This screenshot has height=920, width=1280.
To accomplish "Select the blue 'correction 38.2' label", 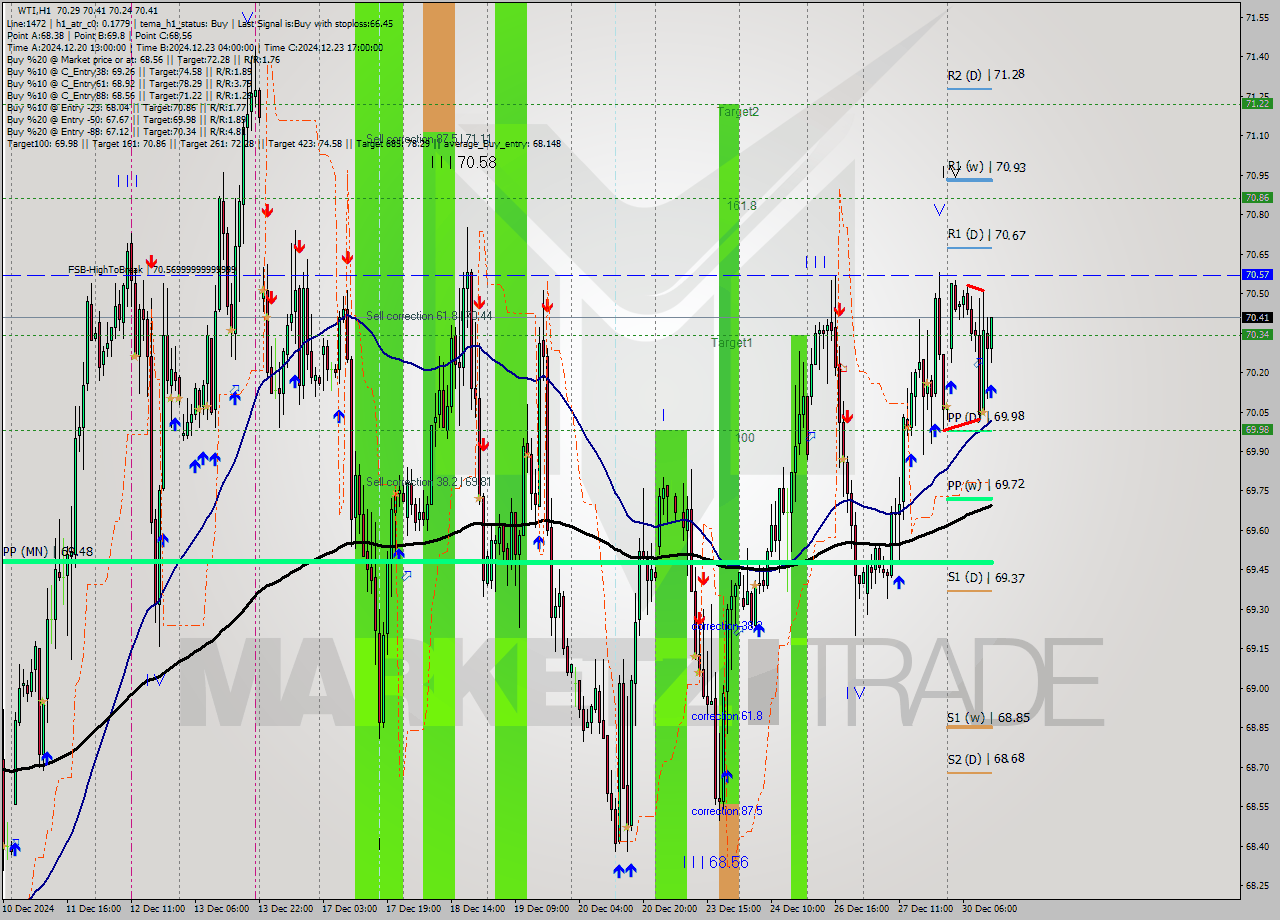I will point(727,626).
